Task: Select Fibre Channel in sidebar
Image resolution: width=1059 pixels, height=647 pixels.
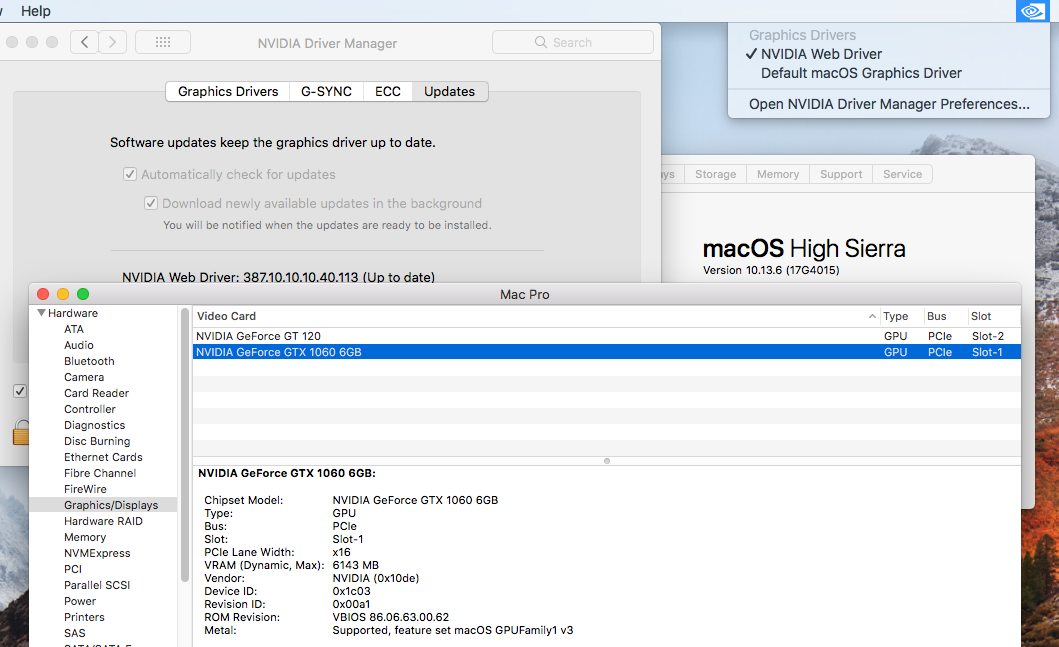Action: (x=100, y=473)
